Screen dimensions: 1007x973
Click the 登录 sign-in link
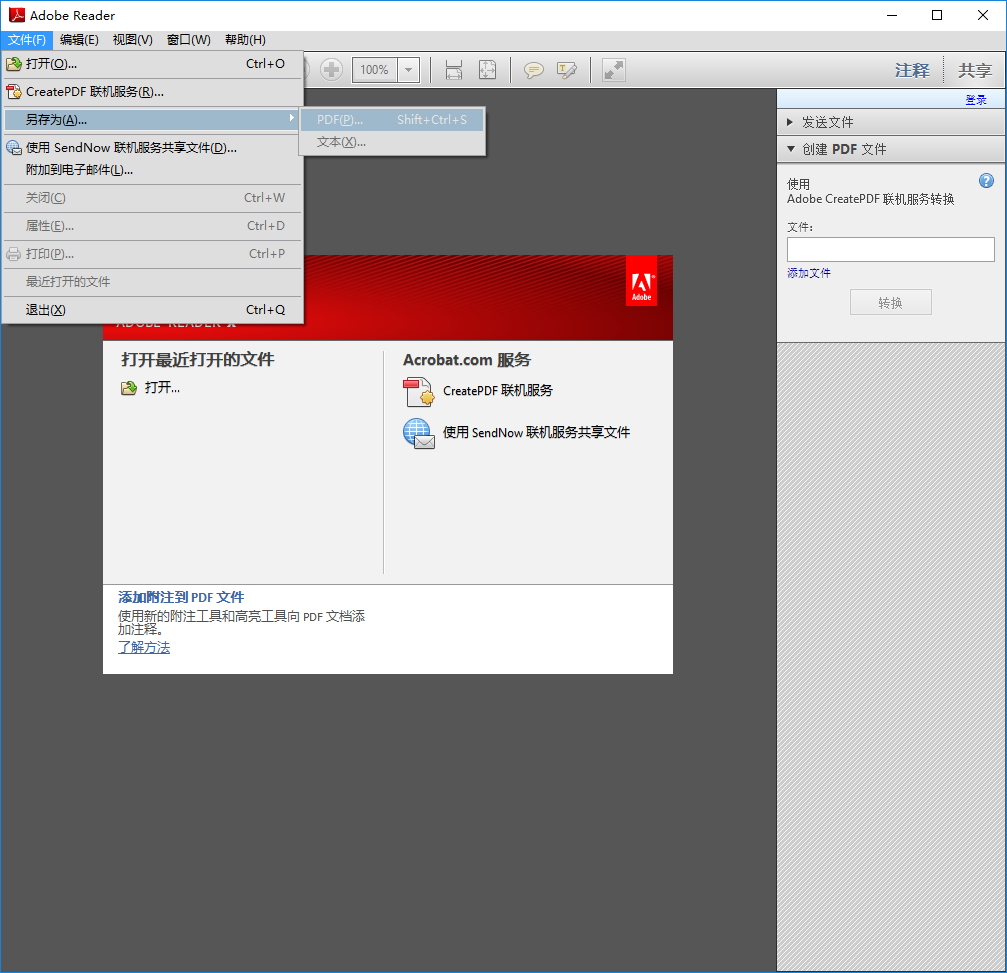point(976,100)
